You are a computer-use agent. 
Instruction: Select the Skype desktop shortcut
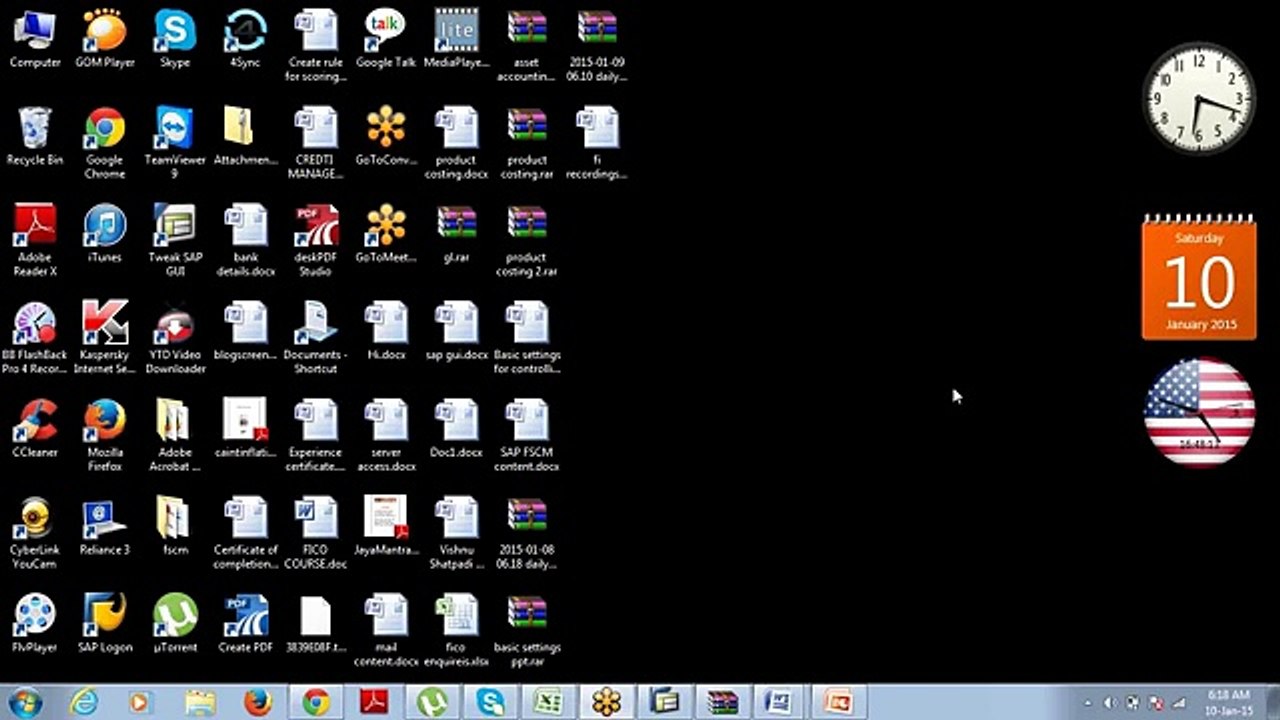coord(175,40)
